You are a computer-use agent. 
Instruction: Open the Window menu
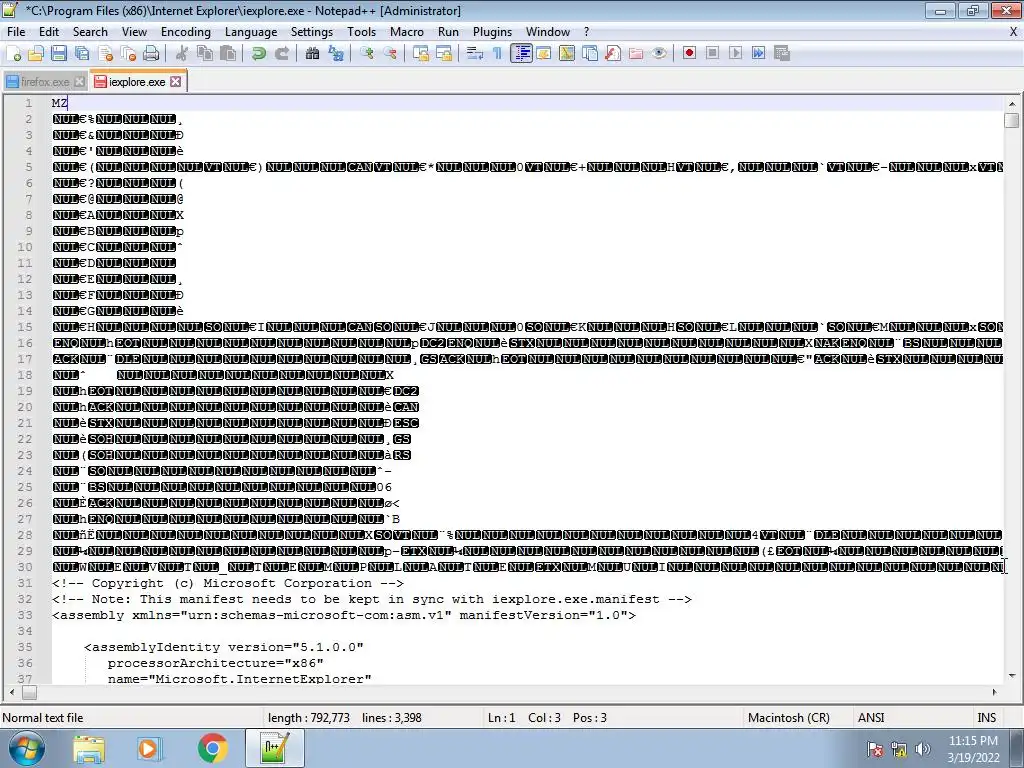click(548, 32)
